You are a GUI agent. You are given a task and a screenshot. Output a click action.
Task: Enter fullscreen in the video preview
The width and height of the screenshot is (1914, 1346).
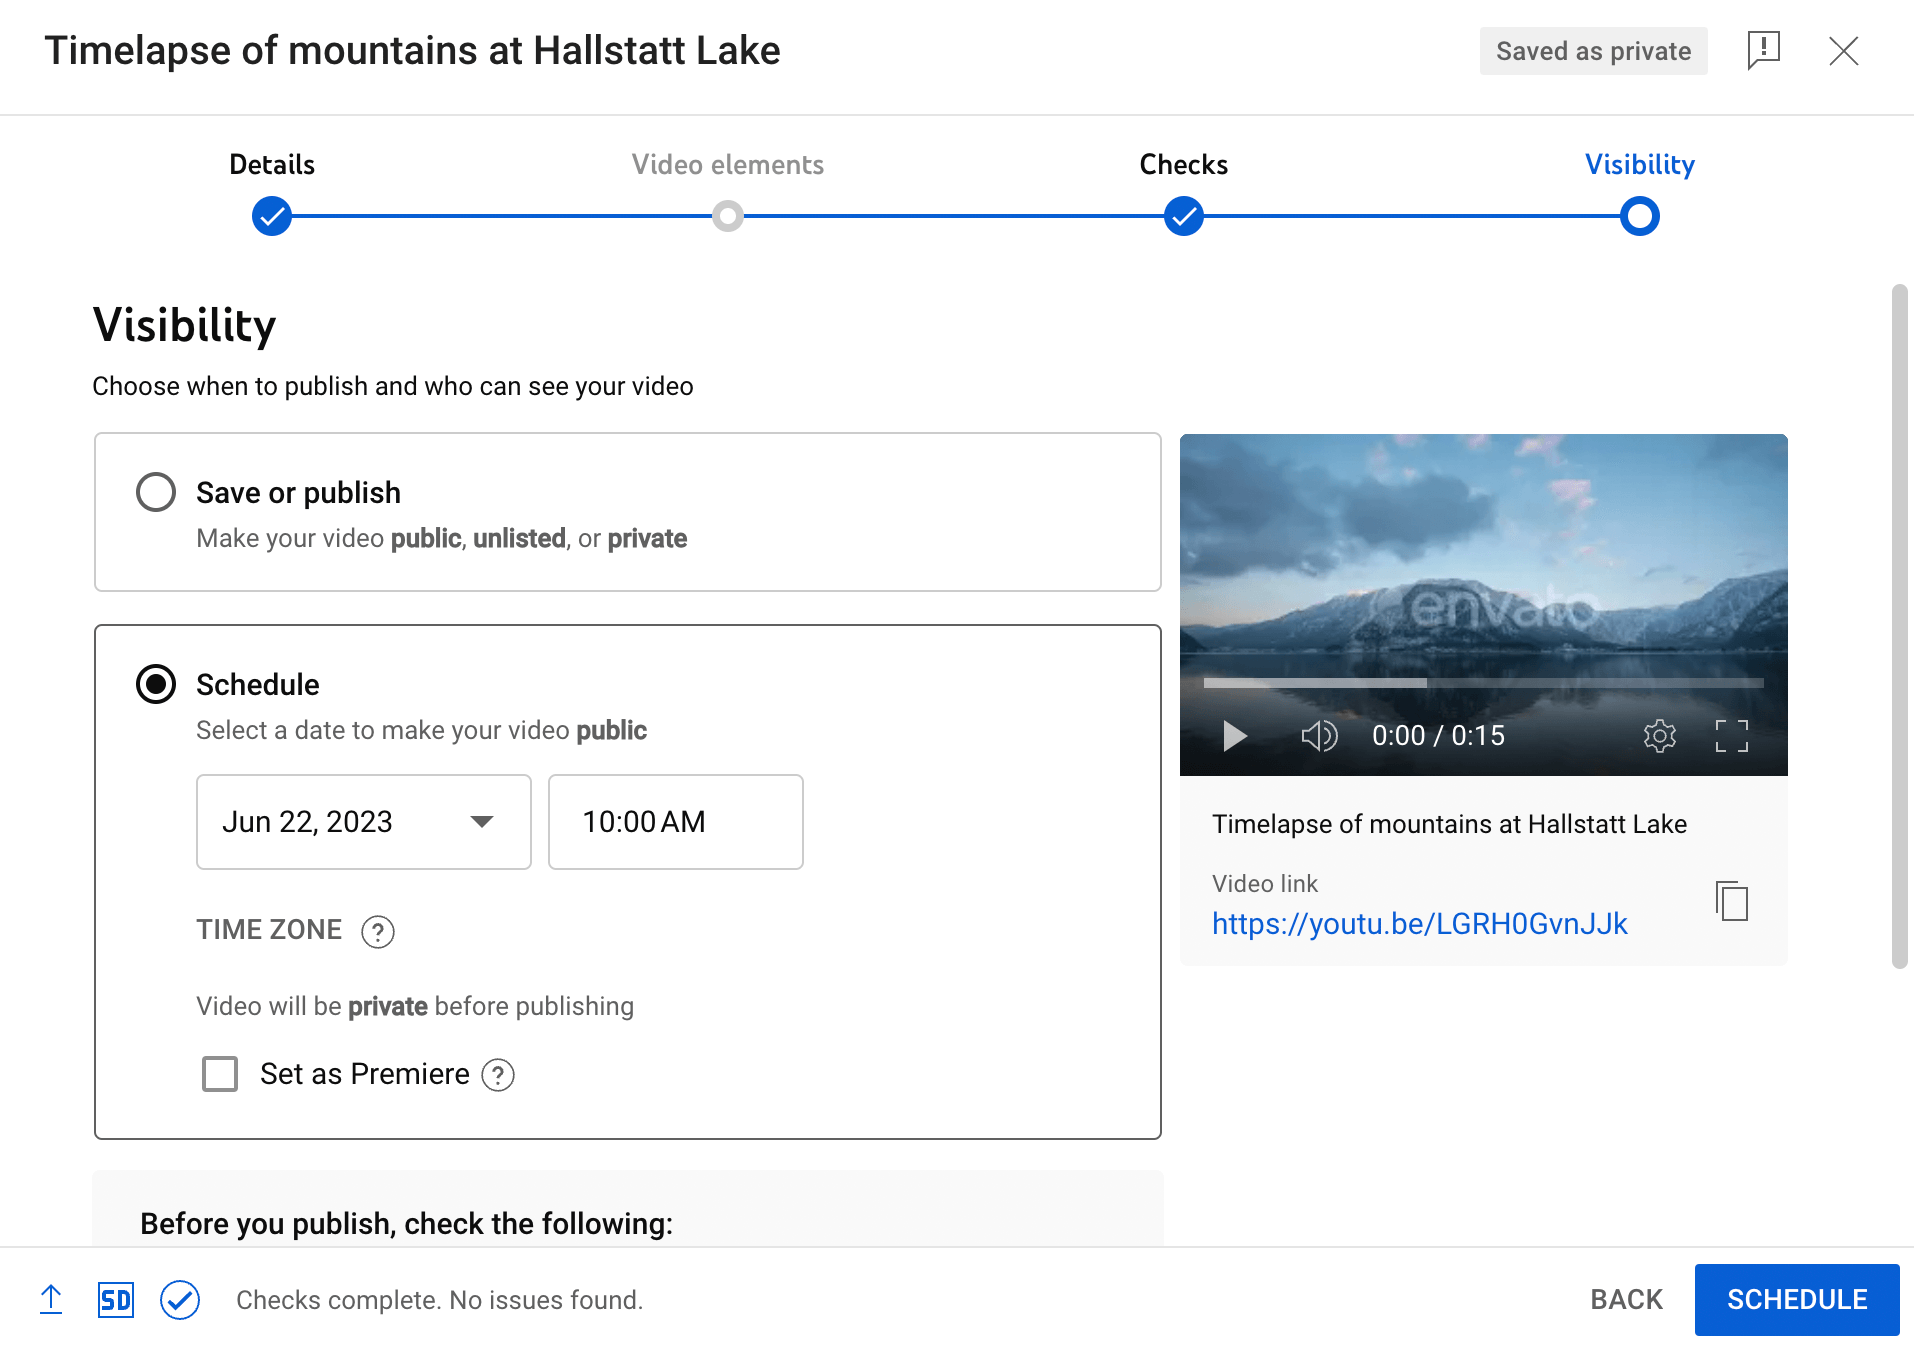coord(1731,736)
